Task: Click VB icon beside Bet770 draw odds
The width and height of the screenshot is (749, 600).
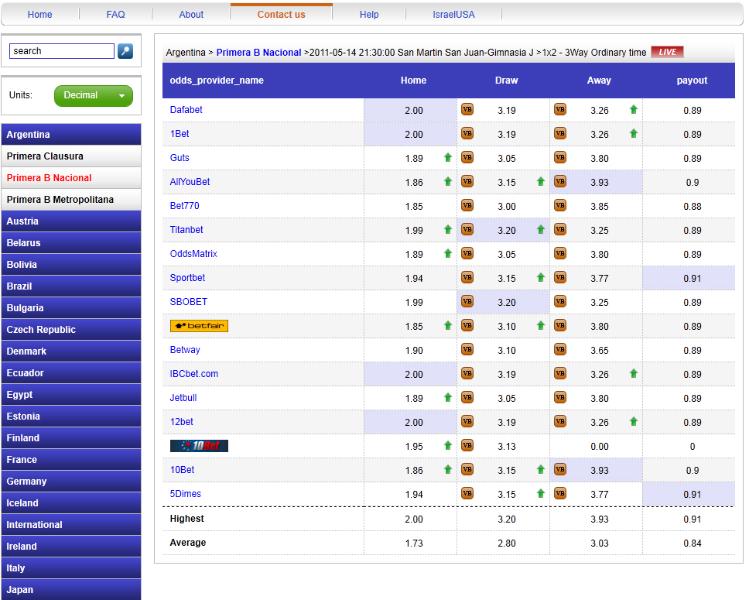Action: pyautogui.click(x=467, y=206)
